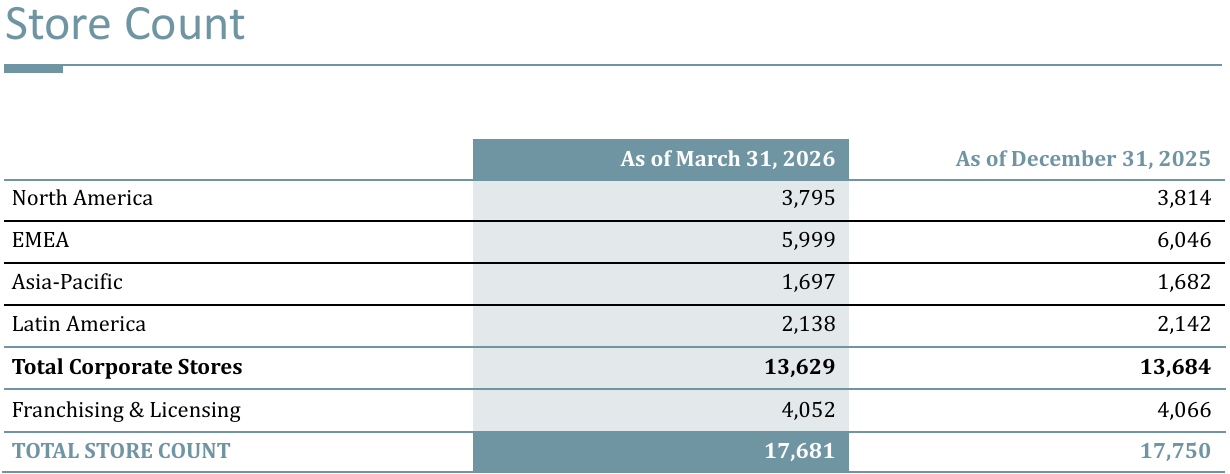Select the As of December 31, 2025 header
The height and width of the screenshot is (474, 1230).
click(1083, 159)
